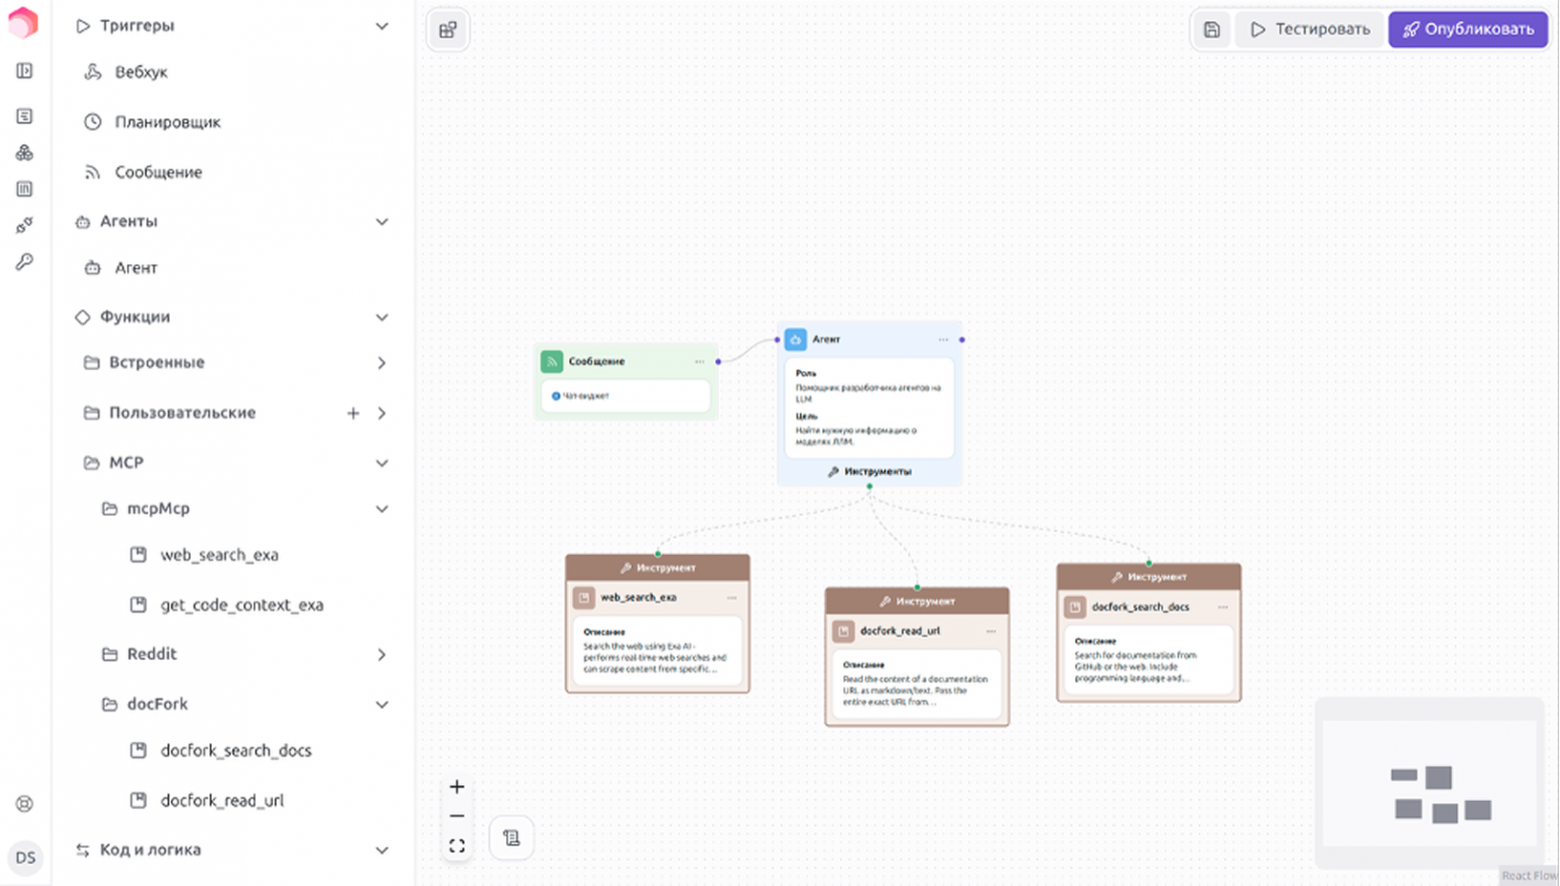Open the three-cubes icon in the left rail
This screenshot has height=886, width=1560.
25,153
